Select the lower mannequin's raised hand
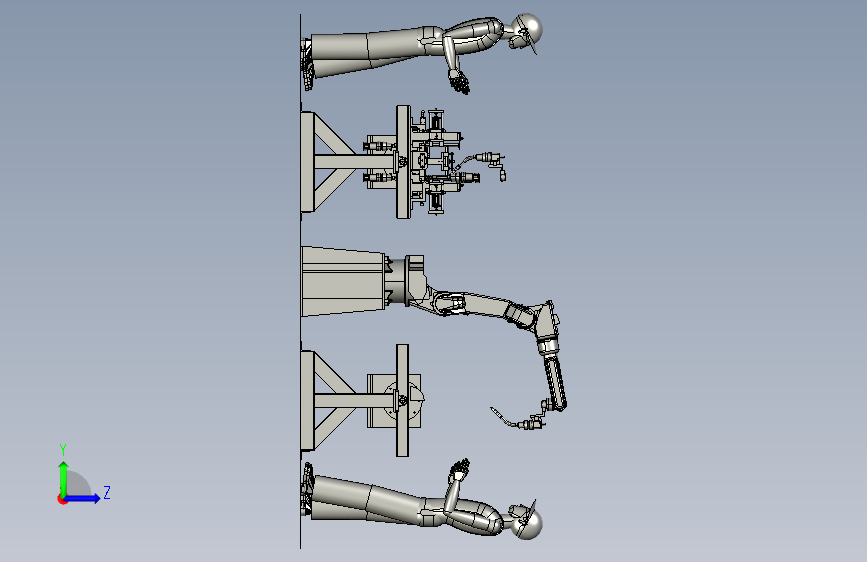The width and height of the screenshot is (867, 562). click(x=460, y=470)
